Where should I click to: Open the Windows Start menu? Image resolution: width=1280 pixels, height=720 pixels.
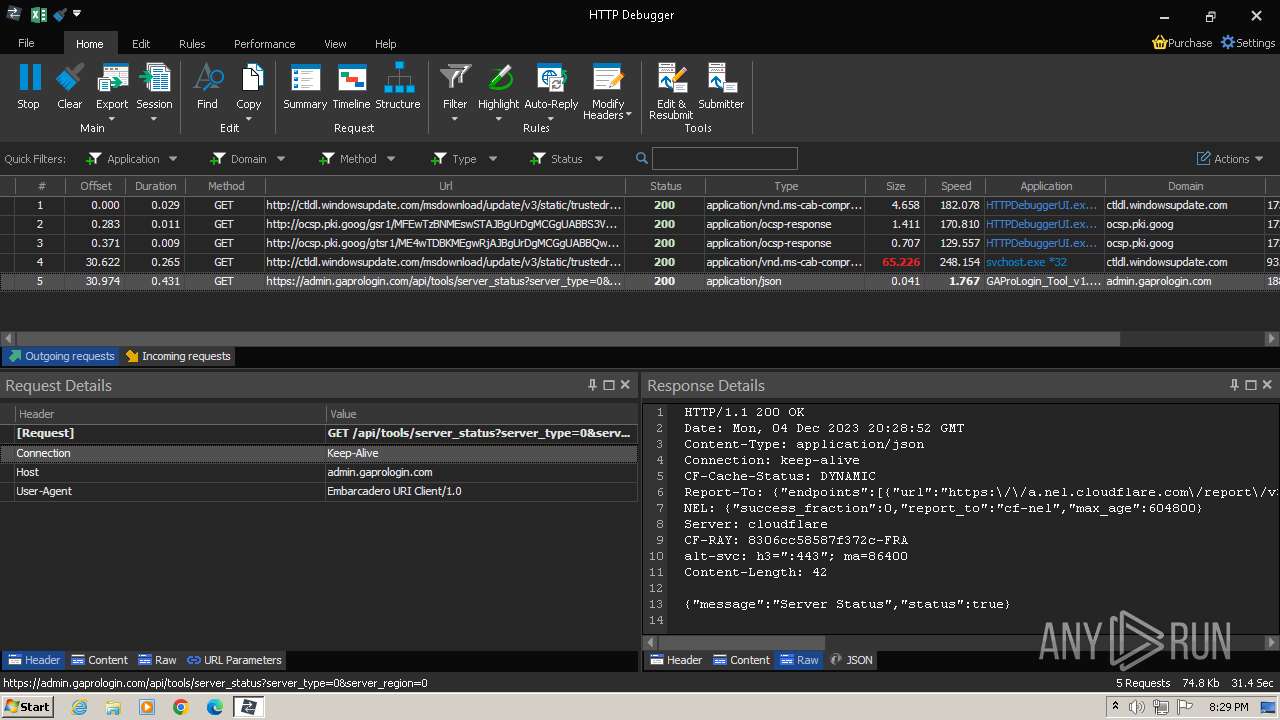pos(27,706)
